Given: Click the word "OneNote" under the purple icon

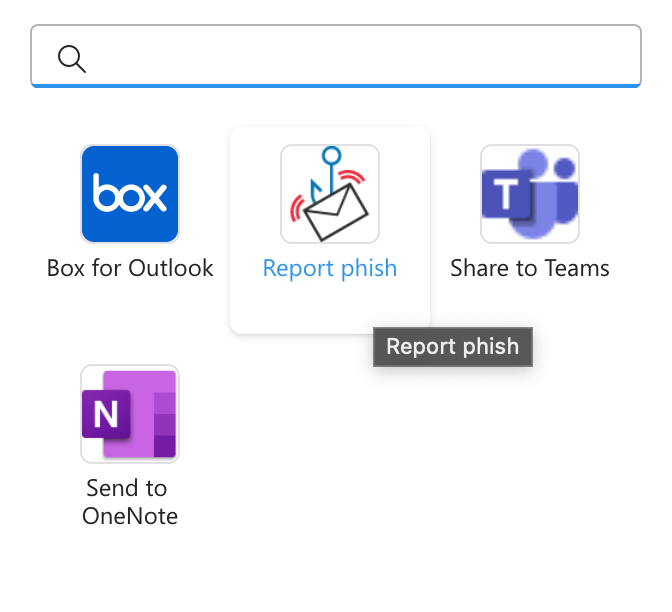Looking at the screenshot, I should coord(130,516).
